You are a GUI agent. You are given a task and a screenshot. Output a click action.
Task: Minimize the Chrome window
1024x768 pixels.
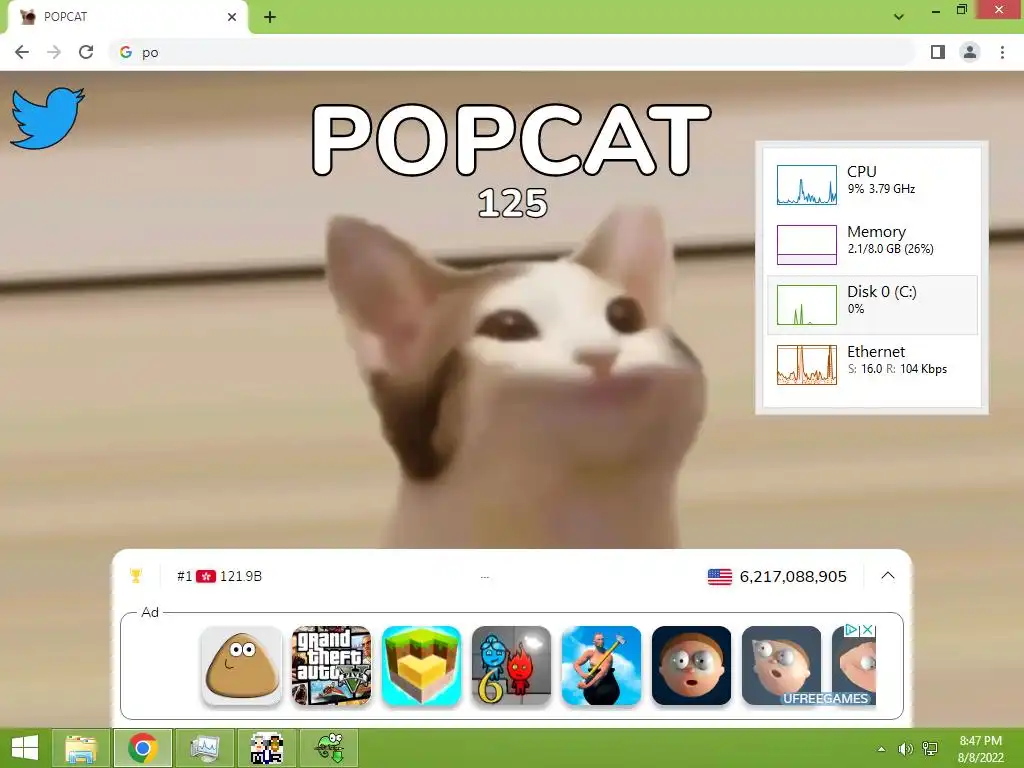click(x=936, y=11)
